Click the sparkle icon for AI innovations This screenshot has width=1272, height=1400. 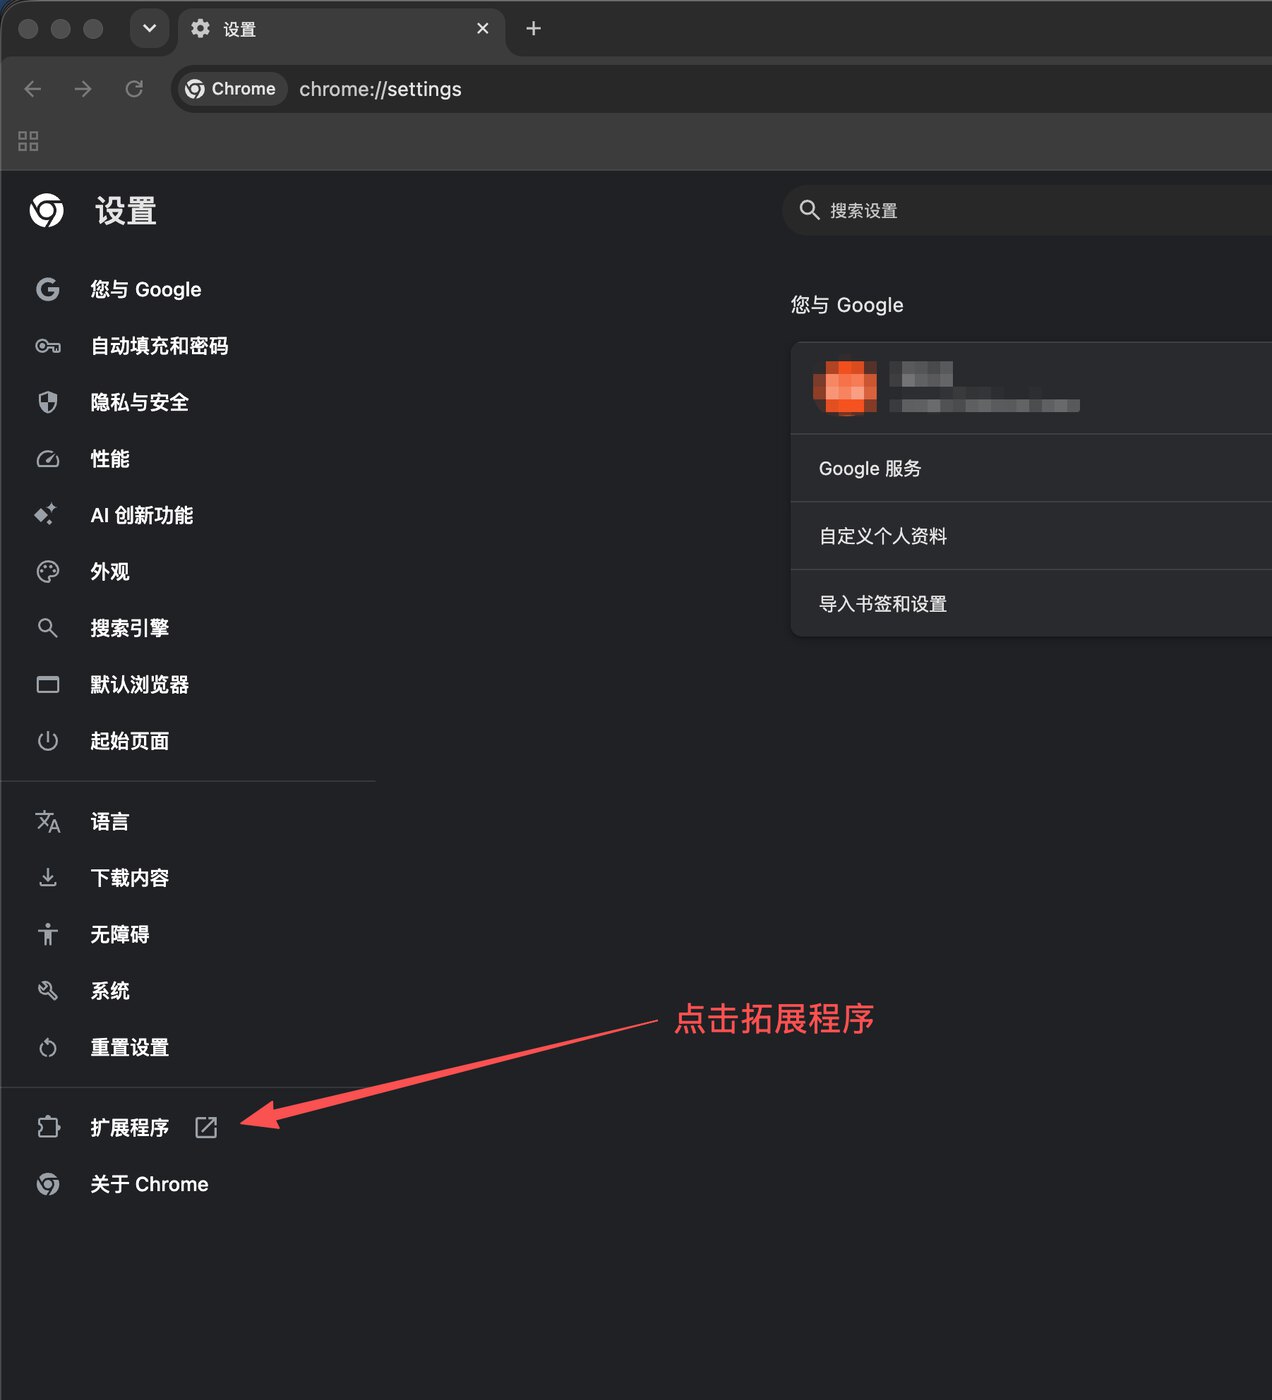click(46, 515)
